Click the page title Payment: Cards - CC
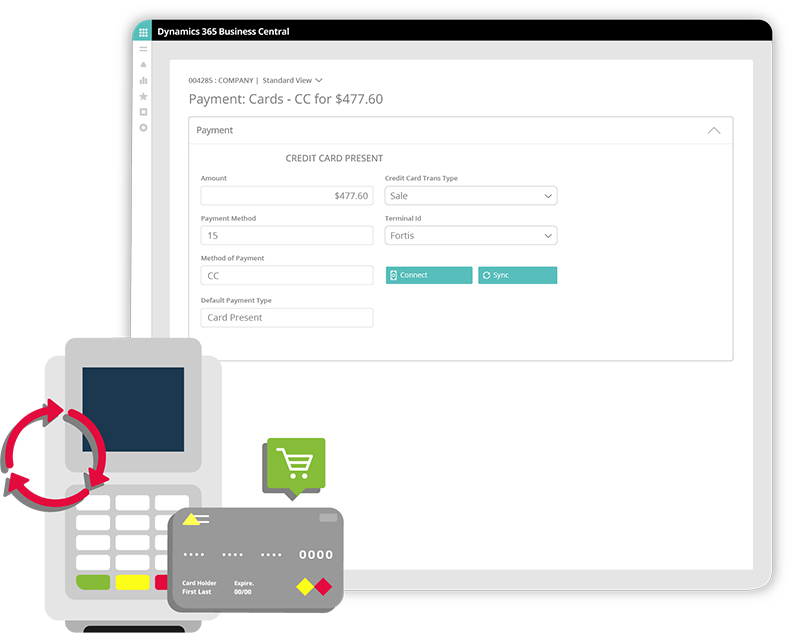Viewport: 793px width, 633px height. [x=286, y=99]
